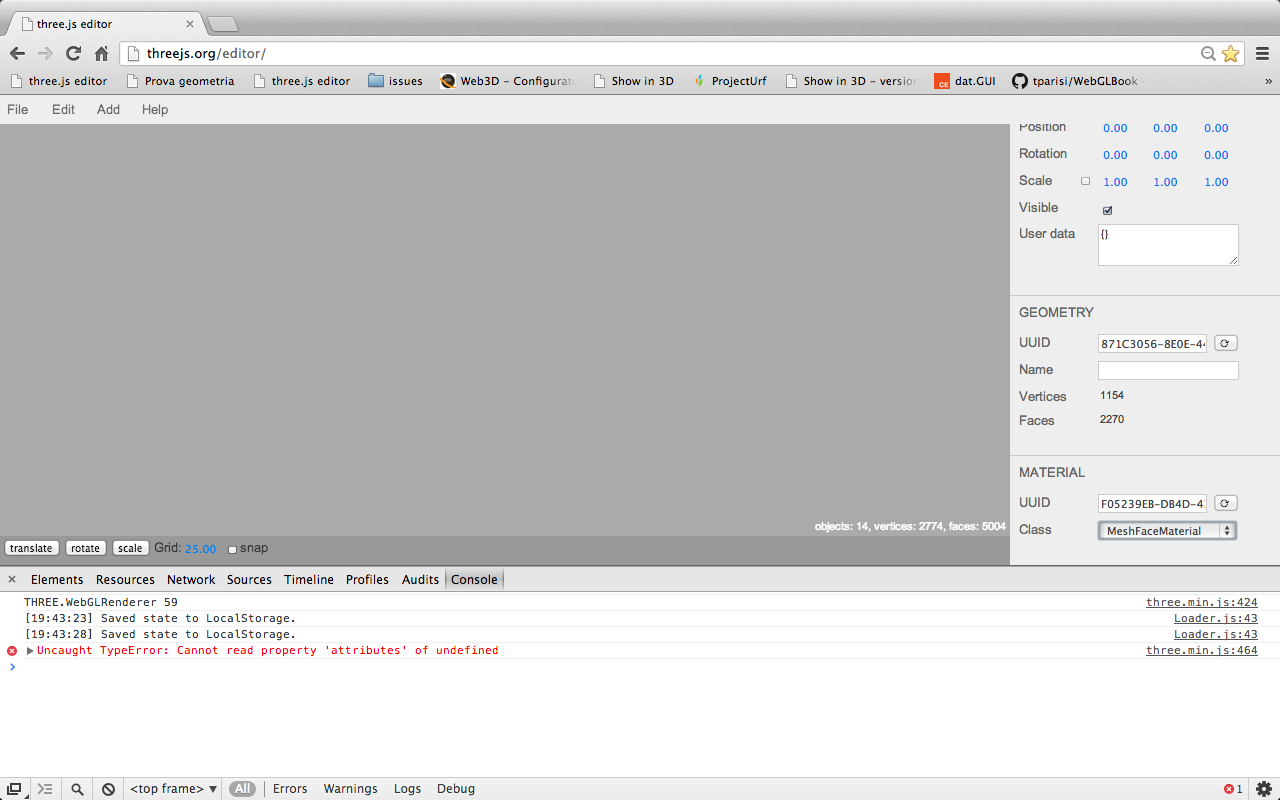Open the Web3D - Configurat bookmark
The image size is (1280, 800).
click(507, 81)
